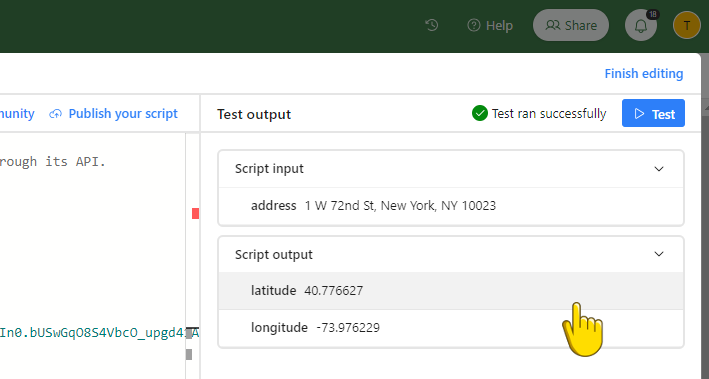The height and width of the screenshot is (379, 709).
Task: Collapse the Script output section
Action: click(x=659, y=254)
